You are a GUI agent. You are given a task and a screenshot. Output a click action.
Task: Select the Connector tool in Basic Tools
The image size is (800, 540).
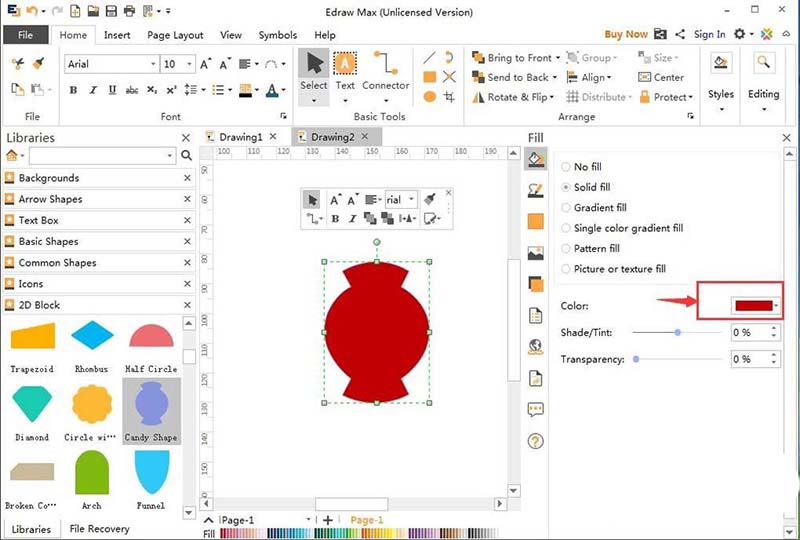point(386,68)
